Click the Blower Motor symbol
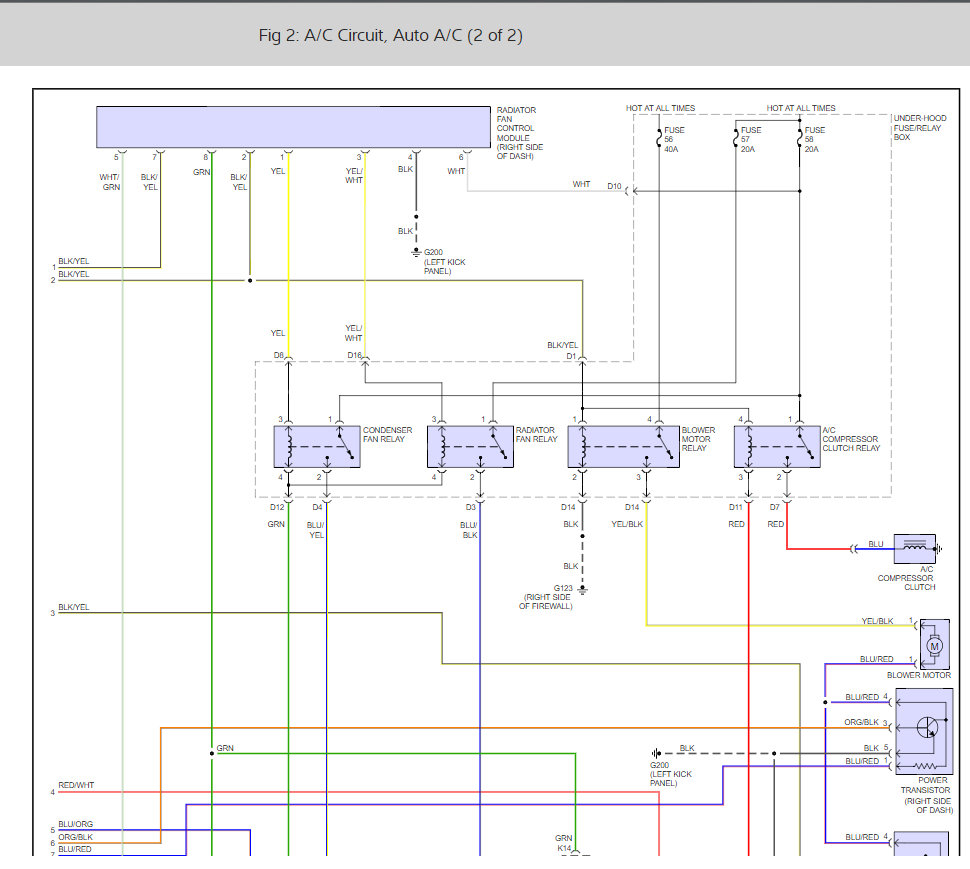The image size is (970, 869). (x=935, y=645)
